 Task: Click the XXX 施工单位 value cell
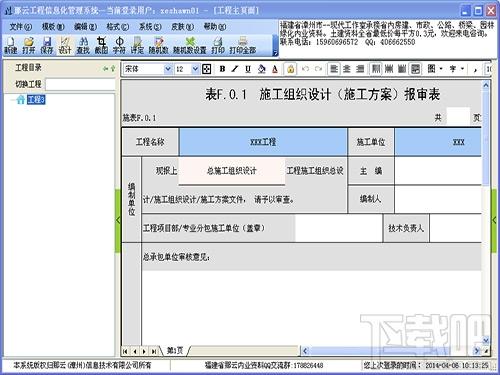pos(438,142)
